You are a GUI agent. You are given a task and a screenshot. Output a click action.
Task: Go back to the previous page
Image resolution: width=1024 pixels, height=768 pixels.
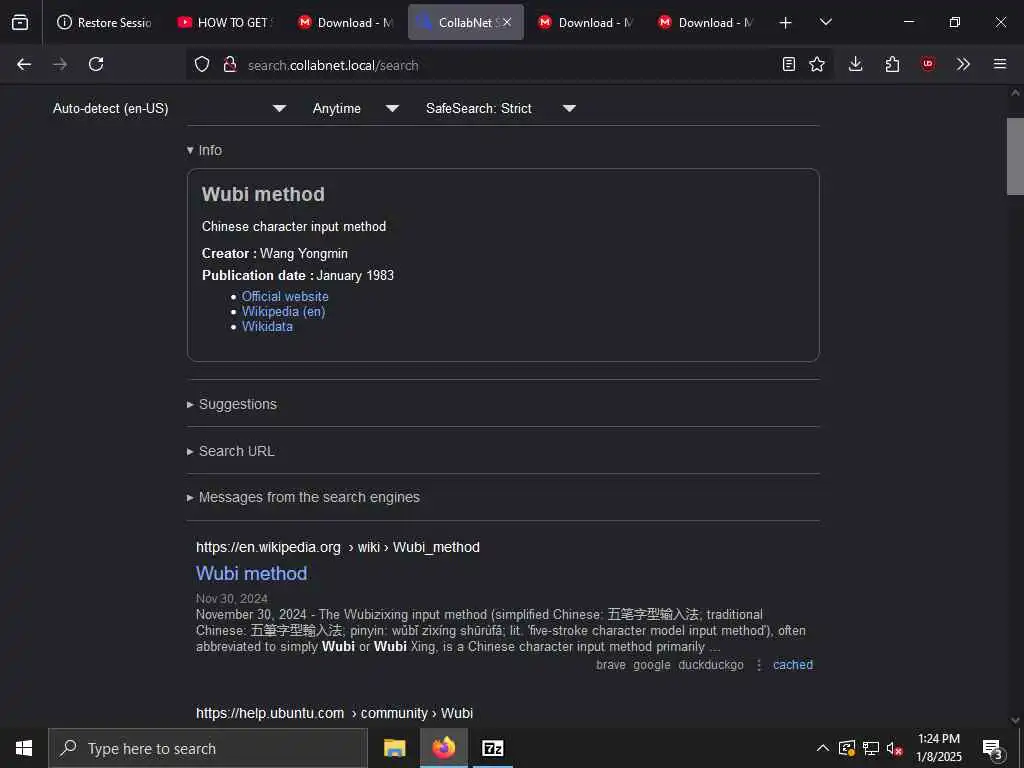click(24, 64)
